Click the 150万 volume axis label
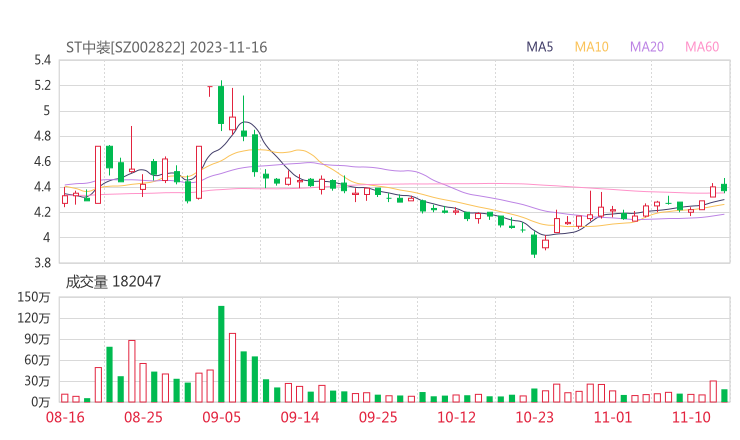740x440 pixels. coord(34,297)
